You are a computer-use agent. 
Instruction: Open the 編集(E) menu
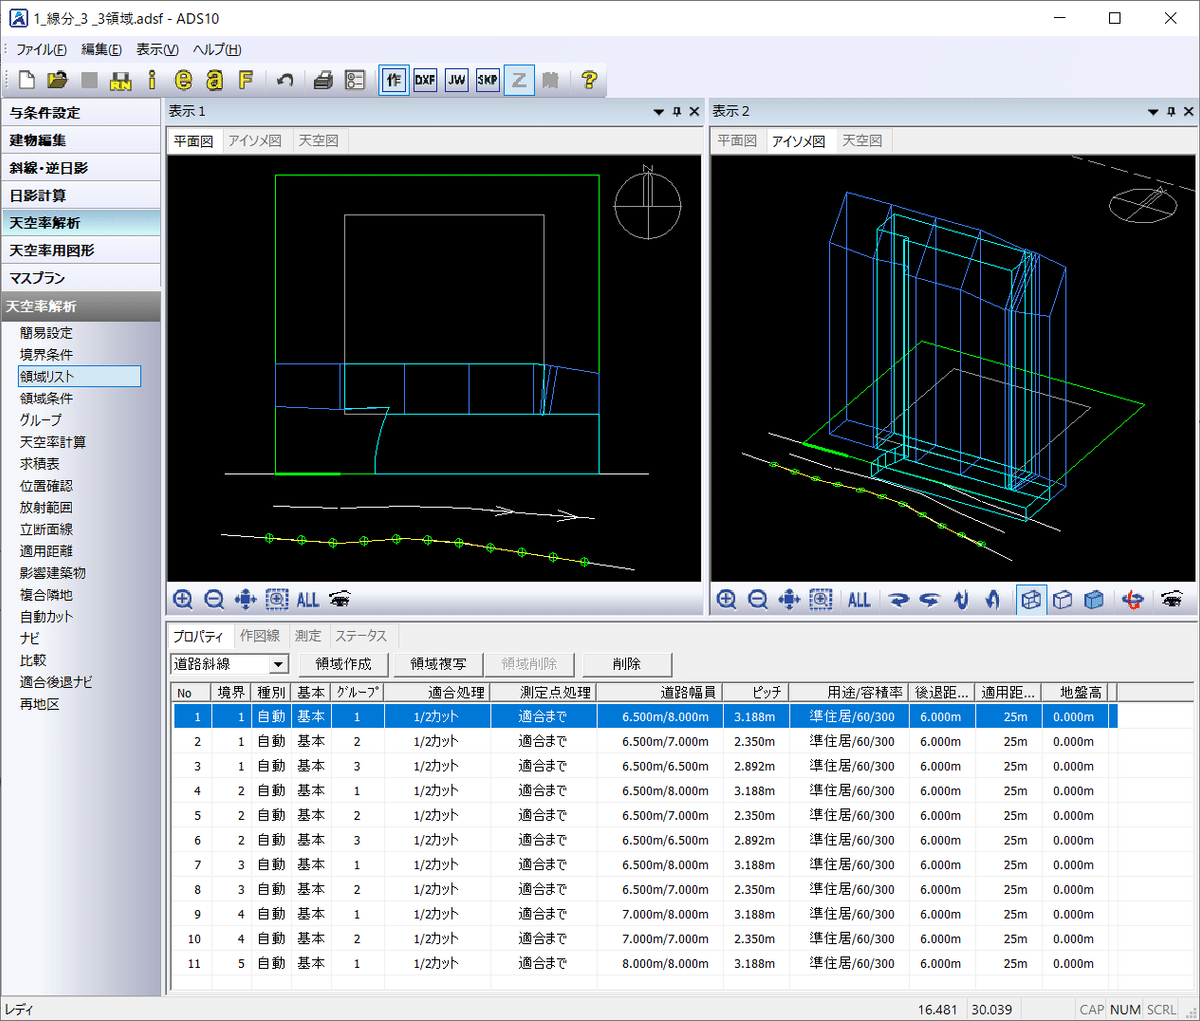(x=101, y=49)
